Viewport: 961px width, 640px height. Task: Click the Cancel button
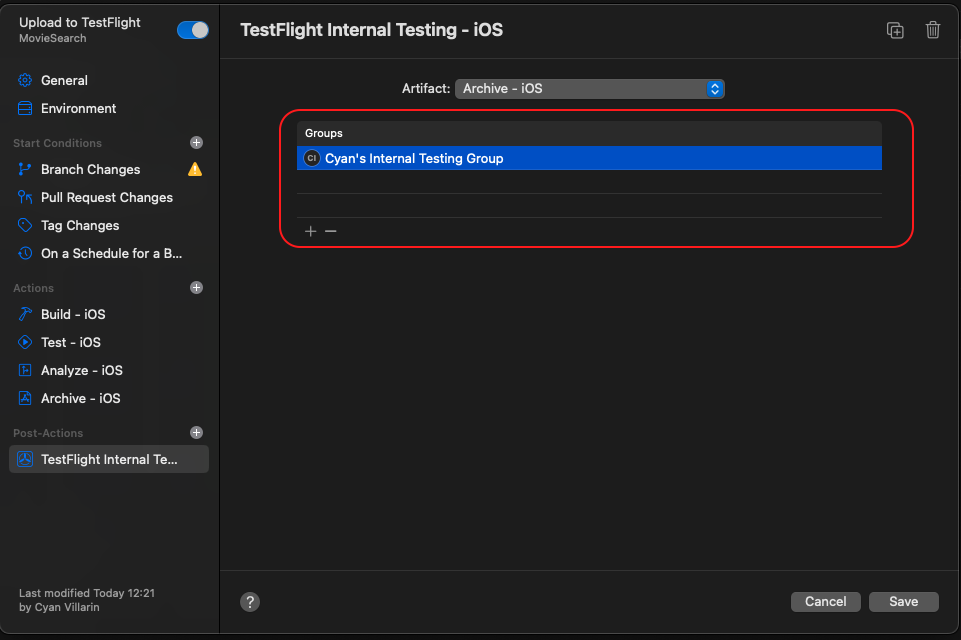coord(826,602)
